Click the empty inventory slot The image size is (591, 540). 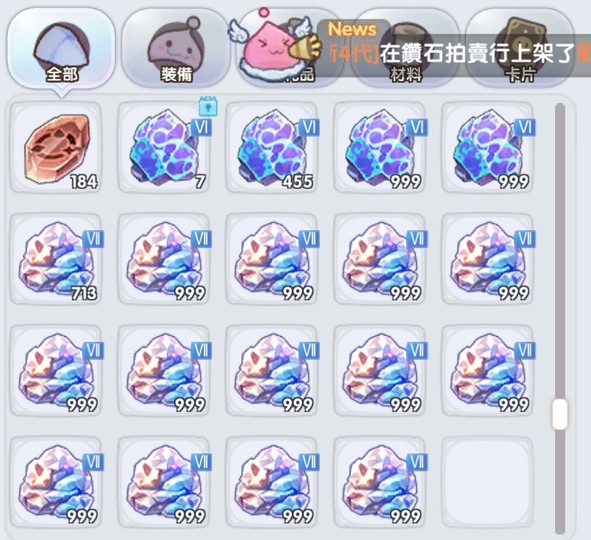[x=488, y=482]
